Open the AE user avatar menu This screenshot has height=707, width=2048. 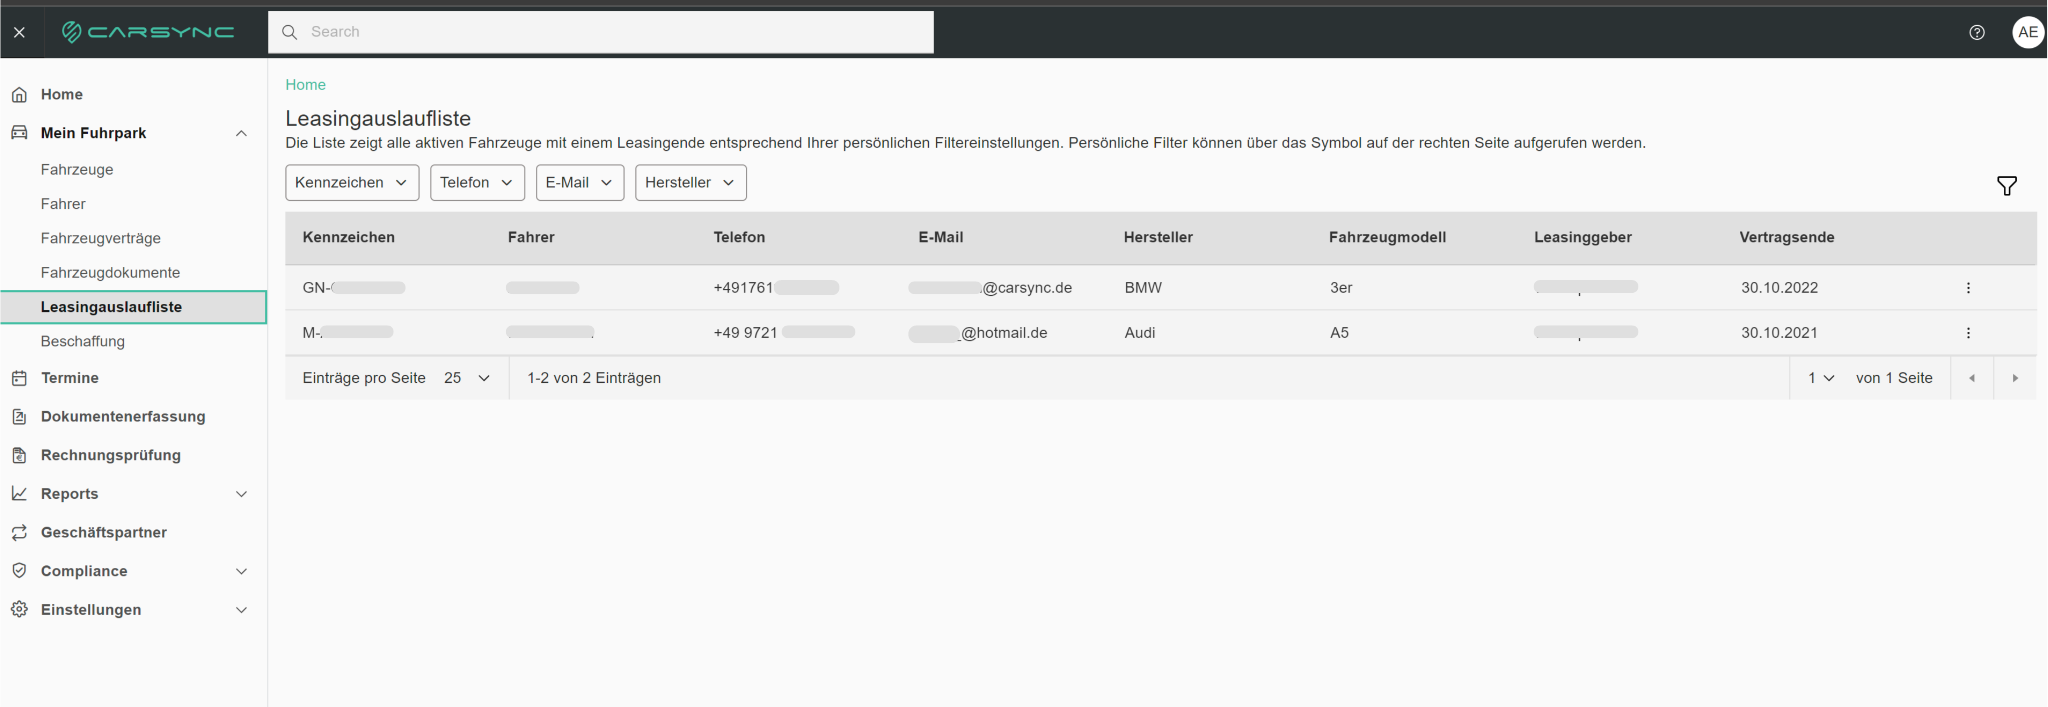(2027, 32)
